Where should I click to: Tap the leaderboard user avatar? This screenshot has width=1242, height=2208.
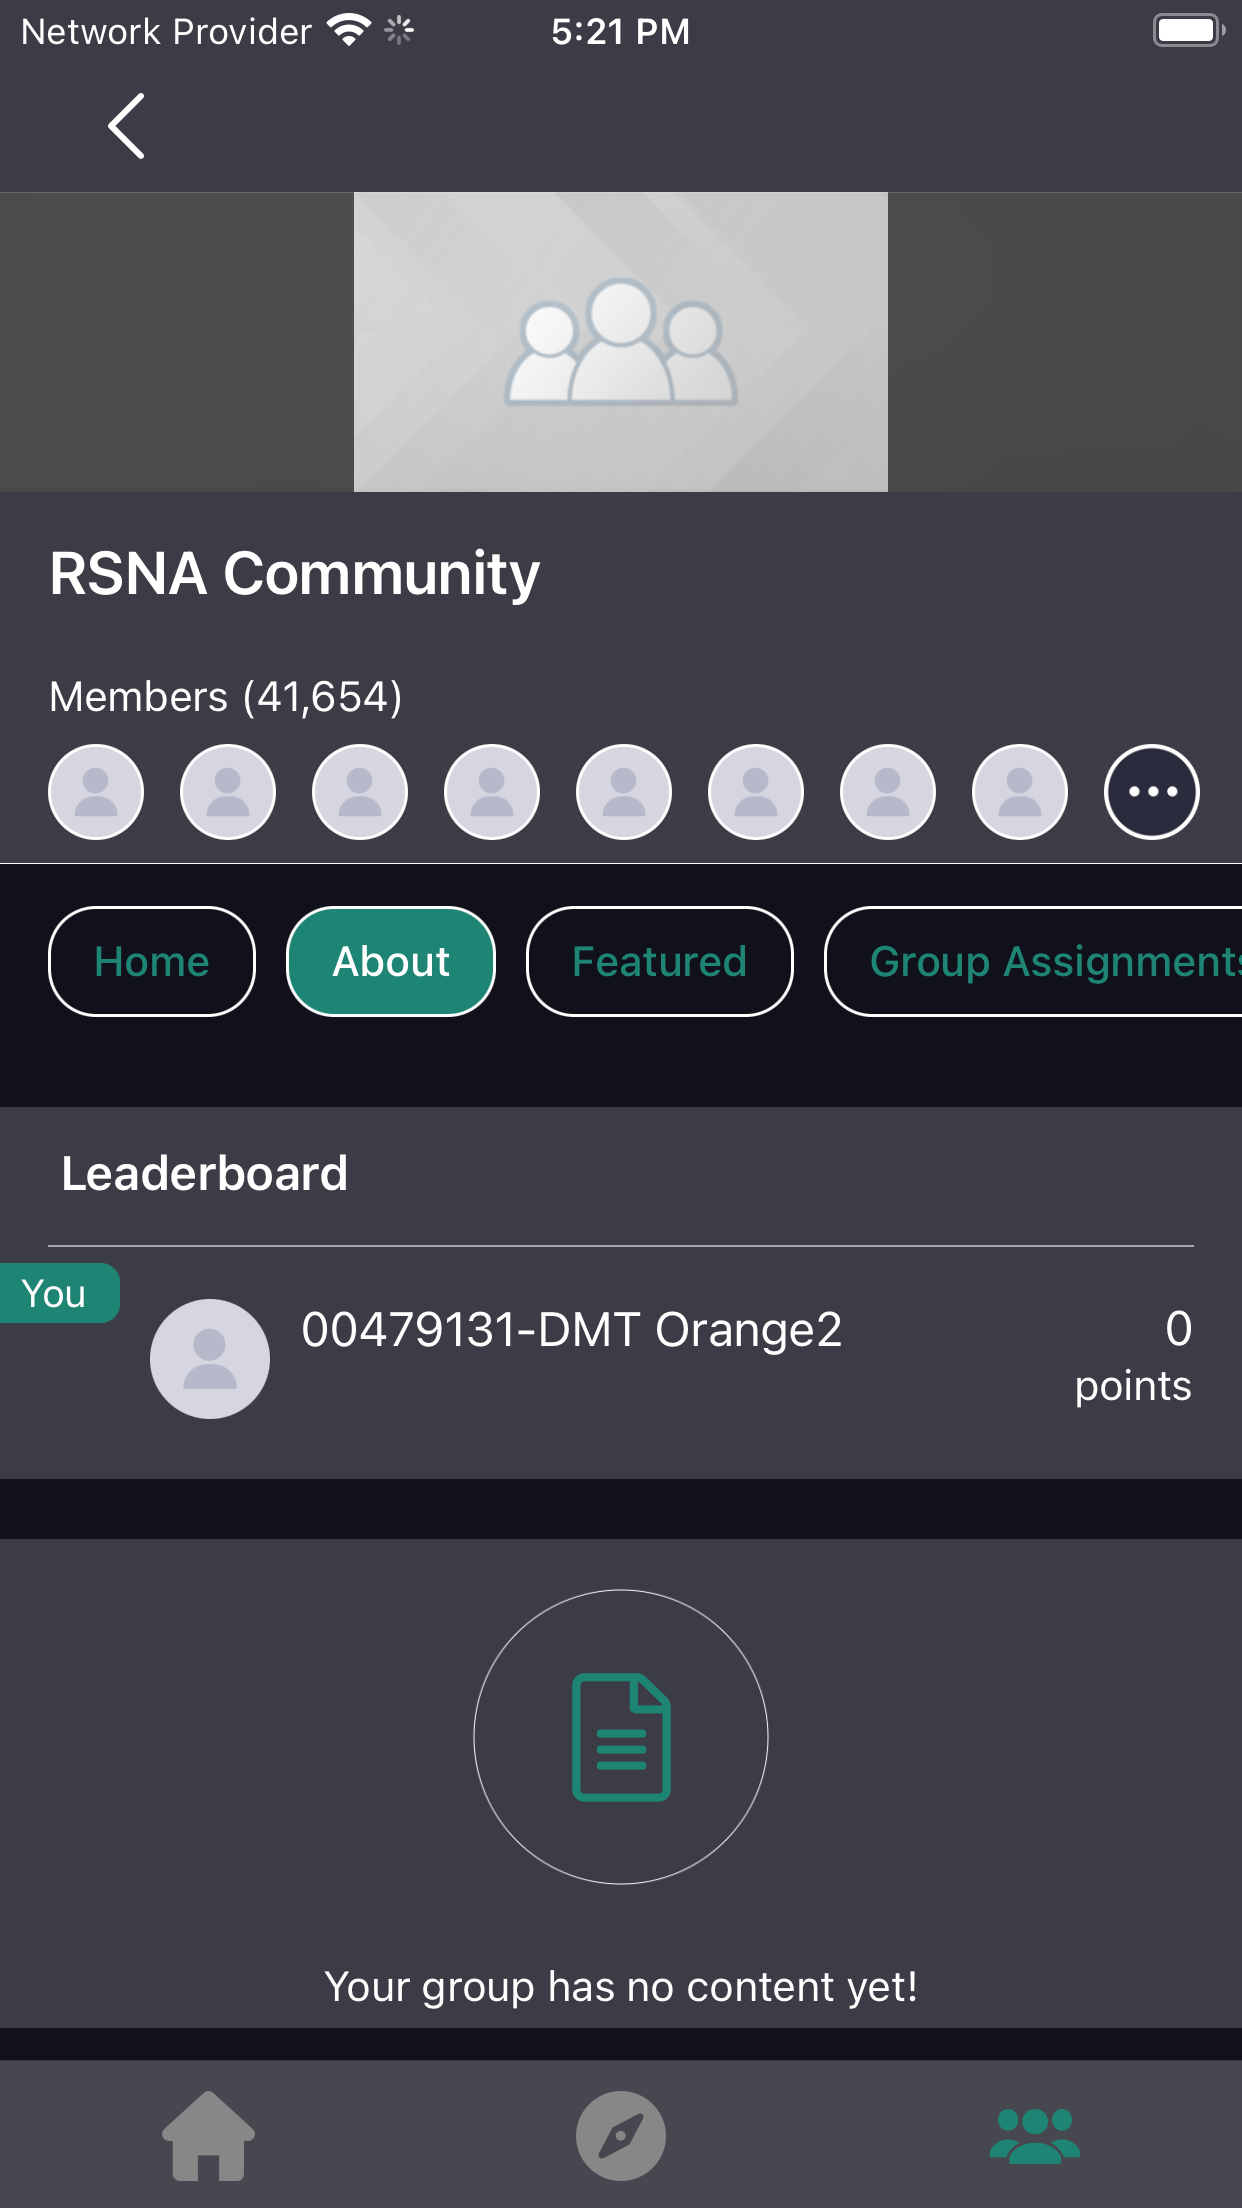coord(210,1358)
